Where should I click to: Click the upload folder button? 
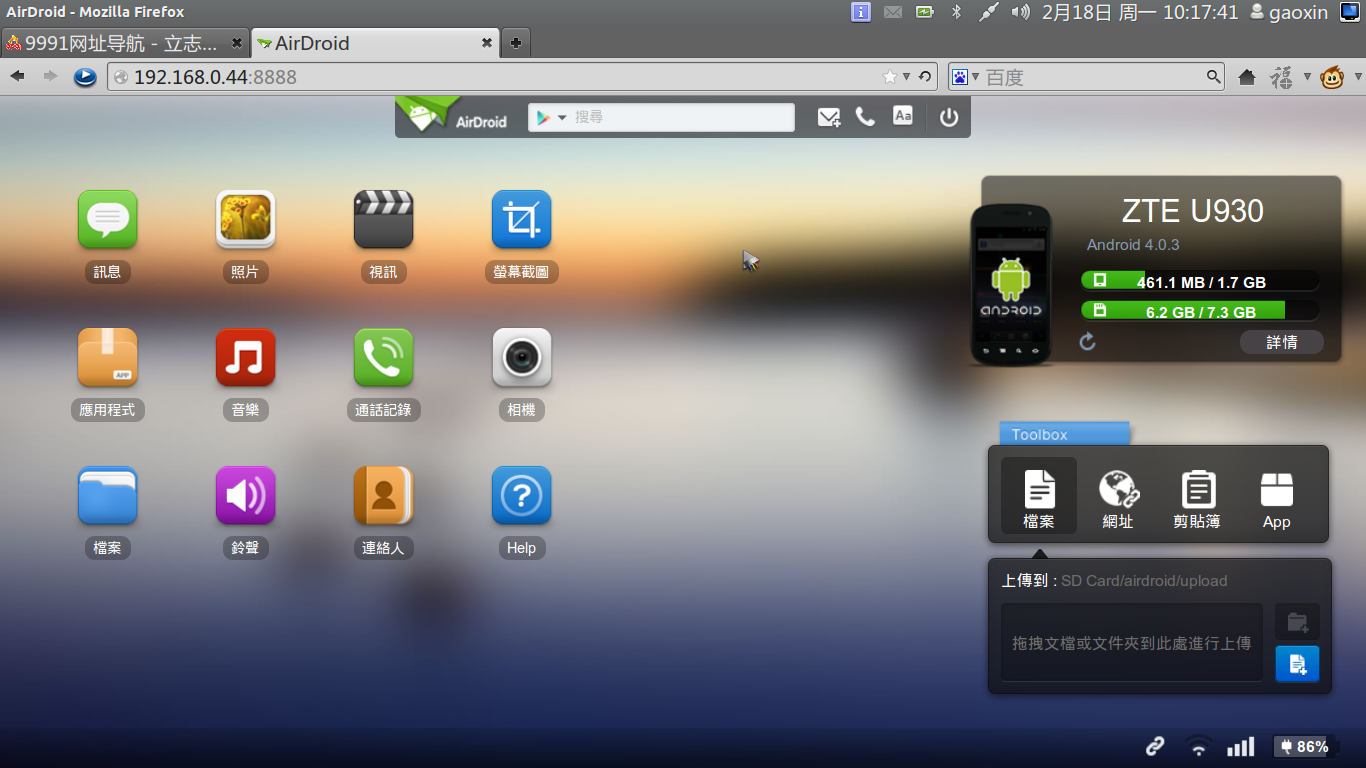pyautogui.click(x=1298, y=622)
